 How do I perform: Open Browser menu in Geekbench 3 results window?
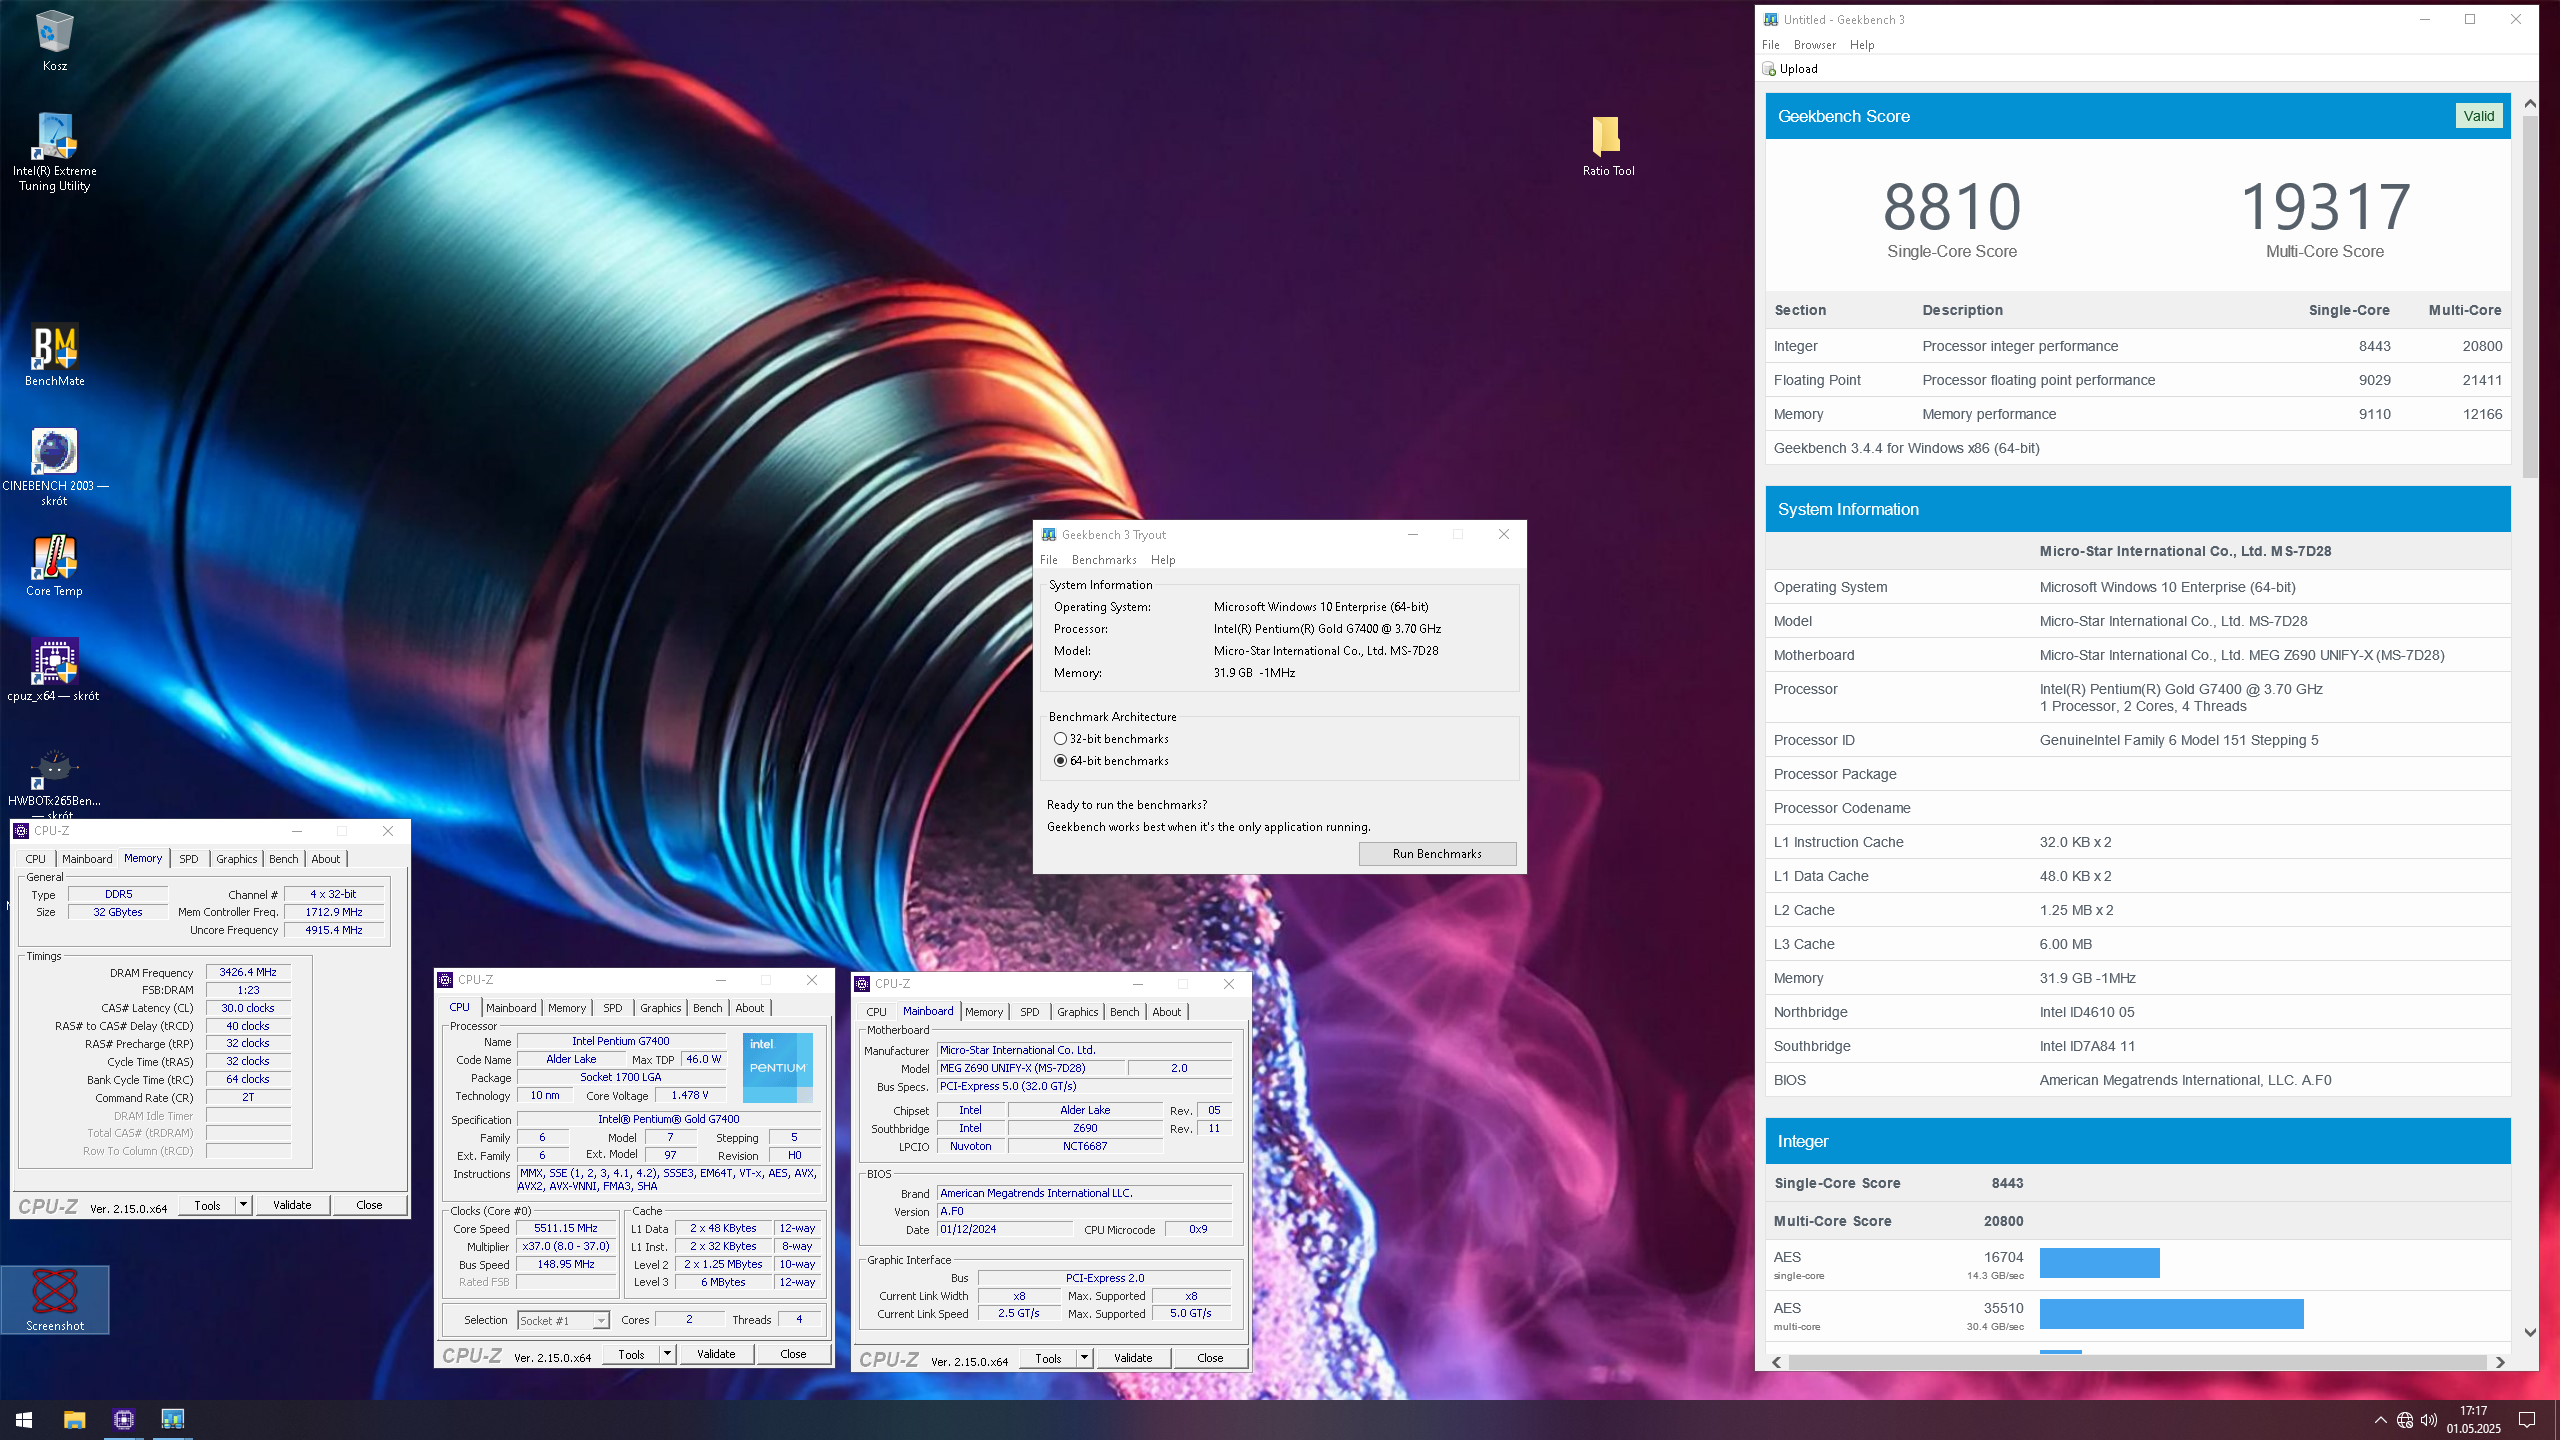1814,45
